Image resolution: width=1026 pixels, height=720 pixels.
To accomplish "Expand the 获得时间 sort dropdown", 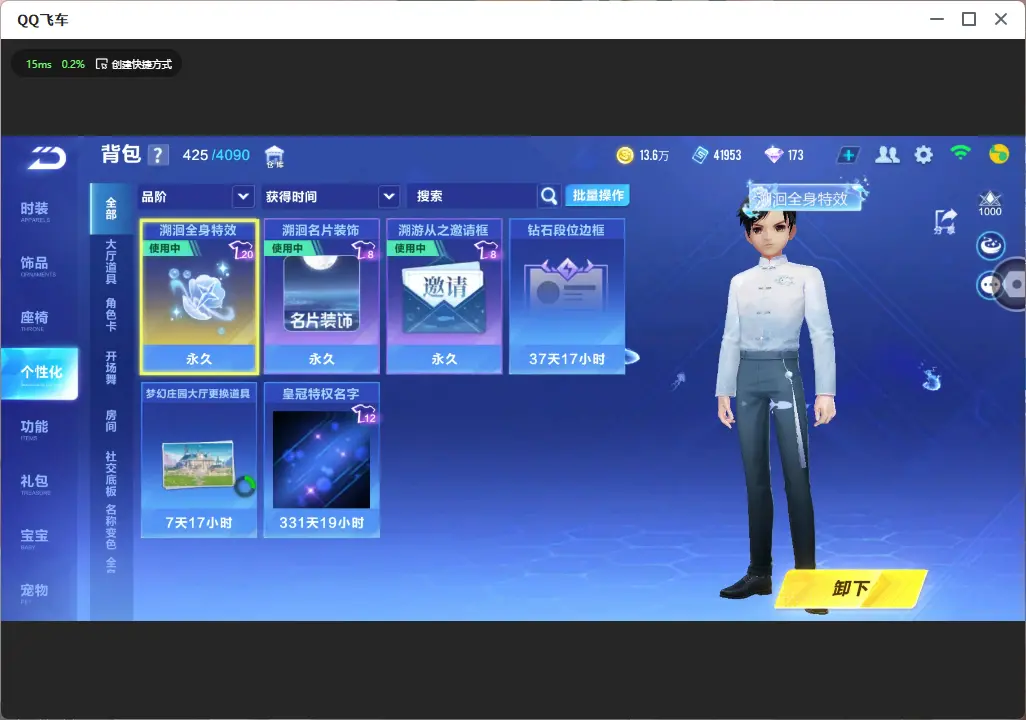I will (x=389, y=196).
